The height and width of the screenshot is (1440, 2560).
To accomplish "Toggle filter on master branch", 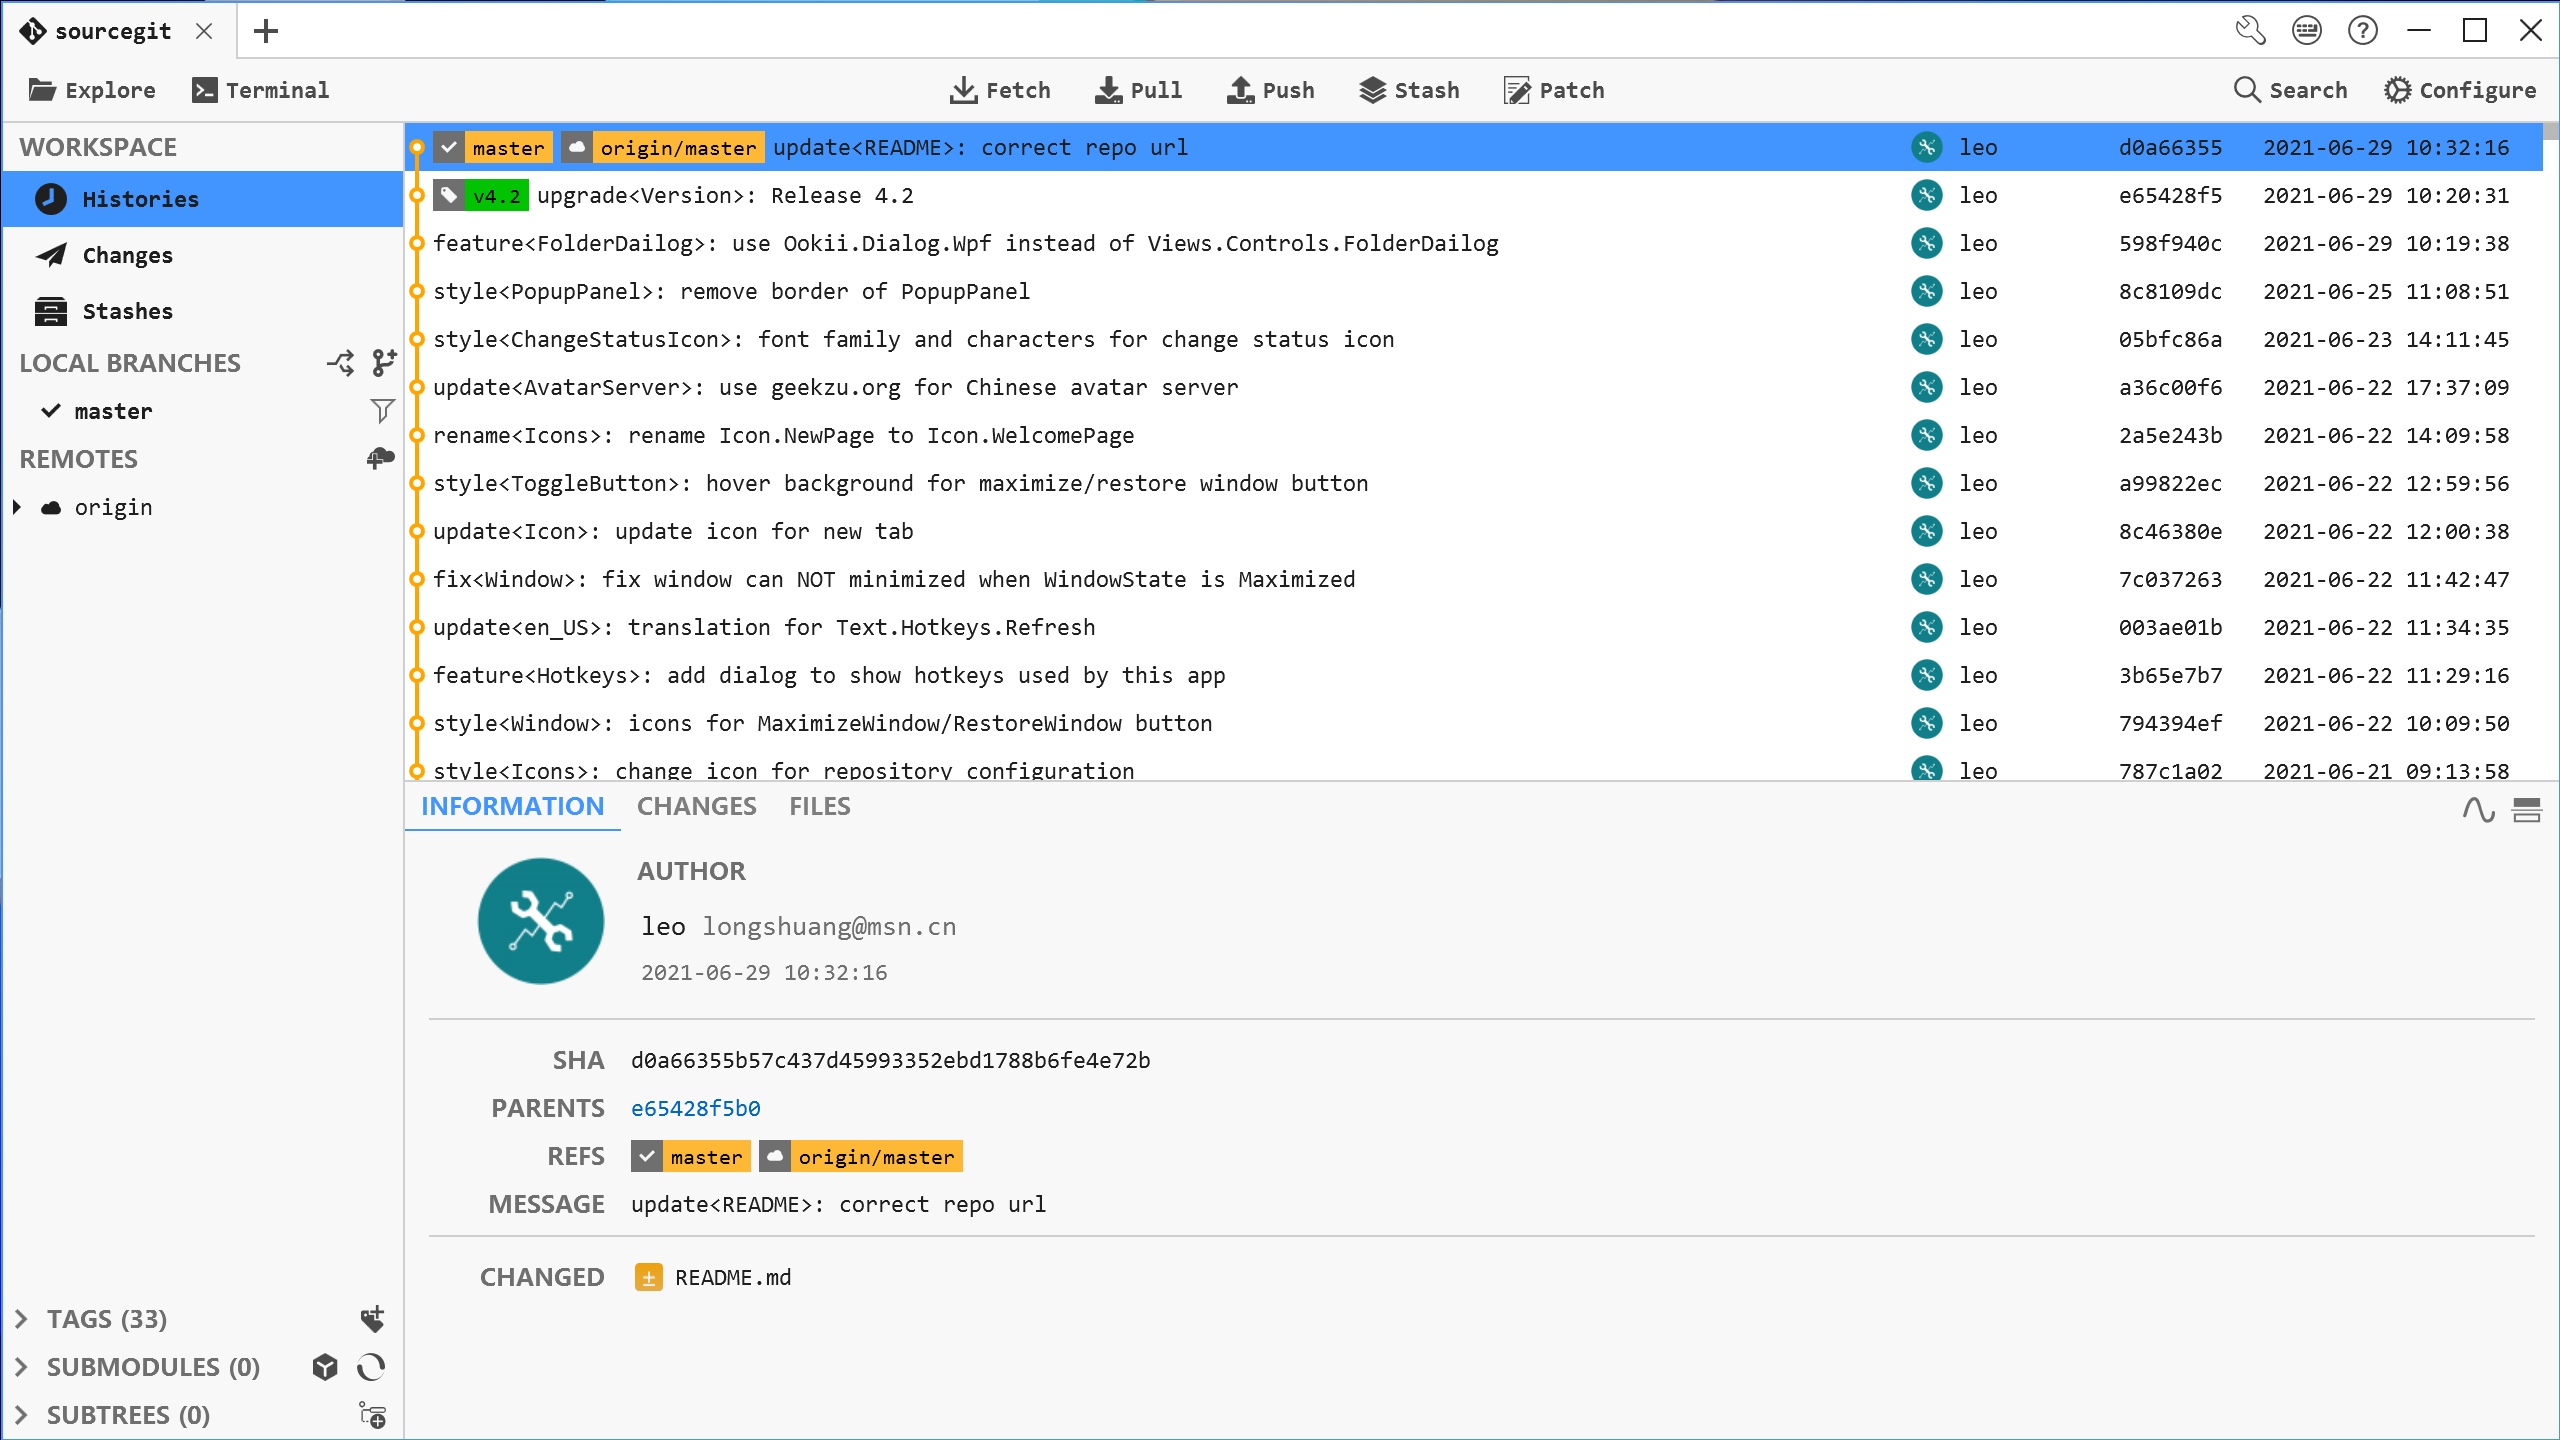I will 382,410.
